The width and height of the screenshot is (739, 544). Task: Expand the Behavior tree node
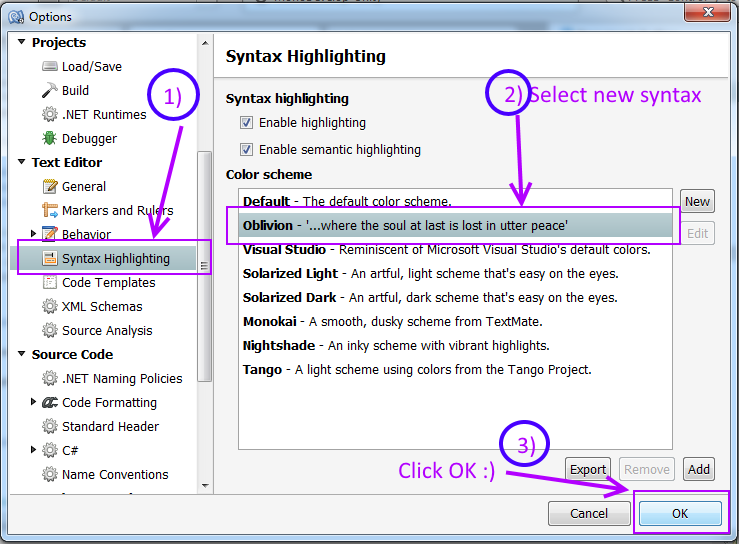click(33, 233)
